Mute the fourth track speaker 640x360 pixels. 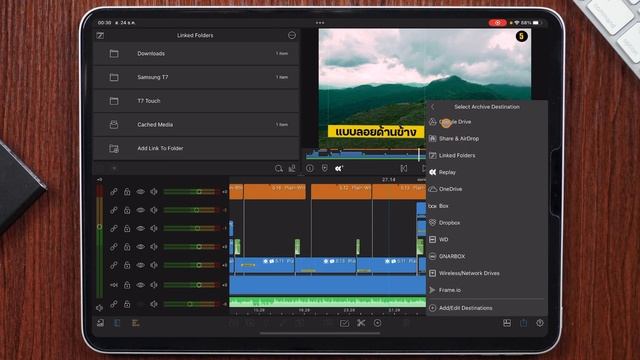tap(153, 247)
